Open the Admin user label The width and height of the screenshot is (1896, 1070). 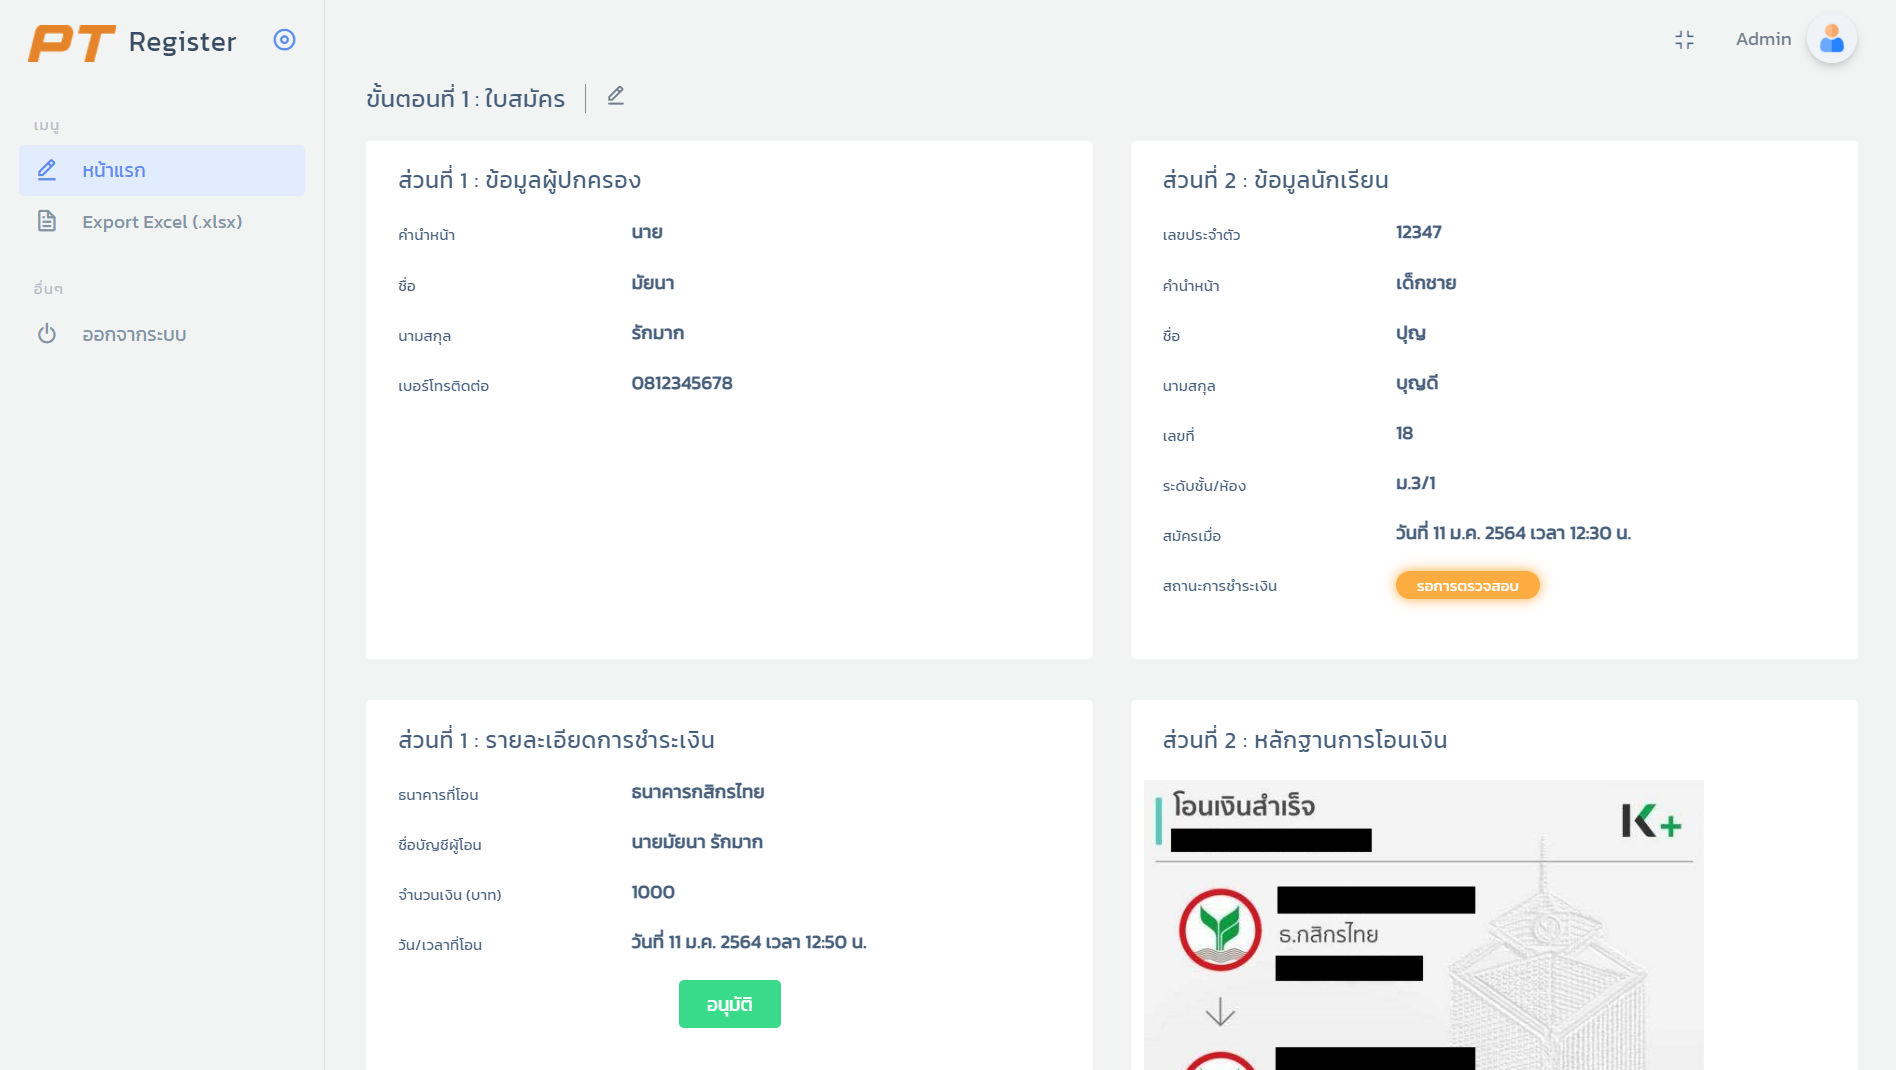(x=1764, y=39)
